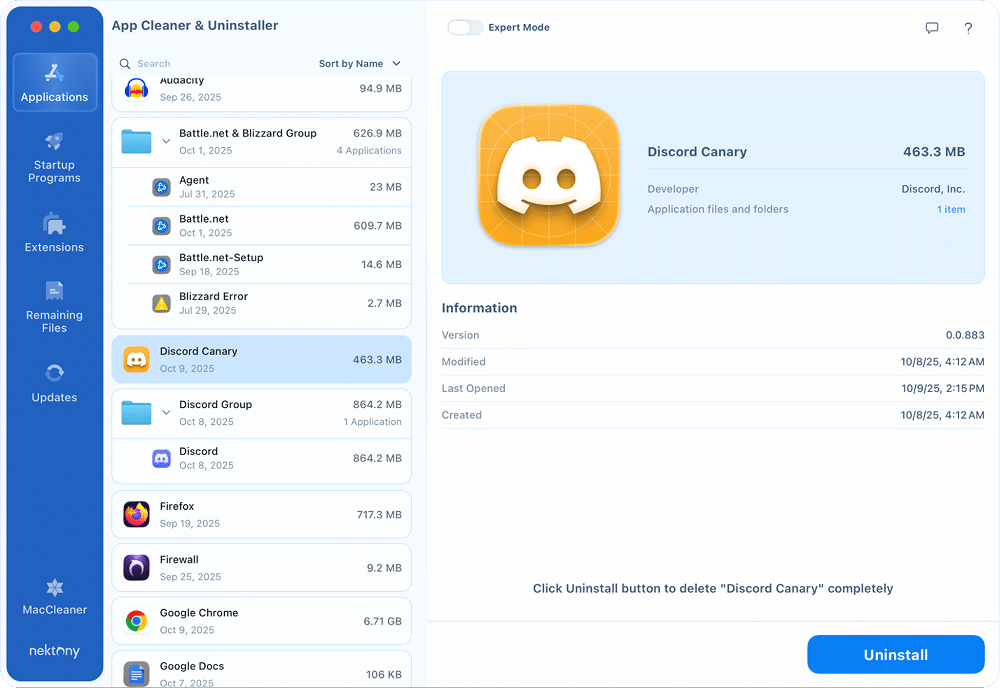Enable Expert Mode
The image size is (1000, 688).
pos(465,27)
